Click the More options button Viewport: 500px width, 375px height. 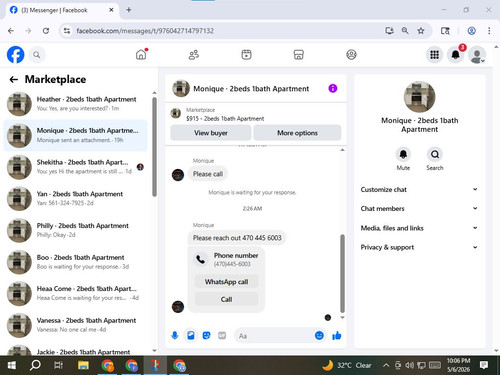[297, 133]
